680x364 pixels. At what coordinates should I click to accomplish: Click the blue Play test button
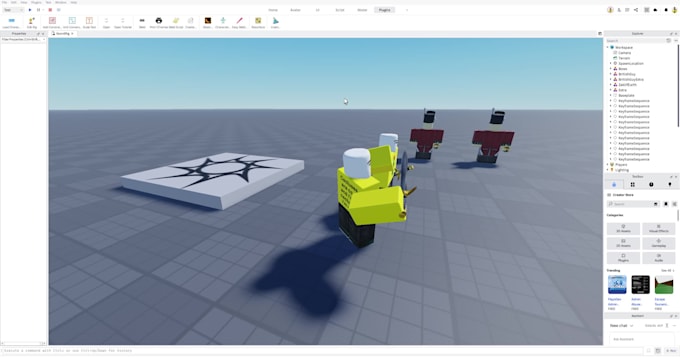tap(30, 10)
